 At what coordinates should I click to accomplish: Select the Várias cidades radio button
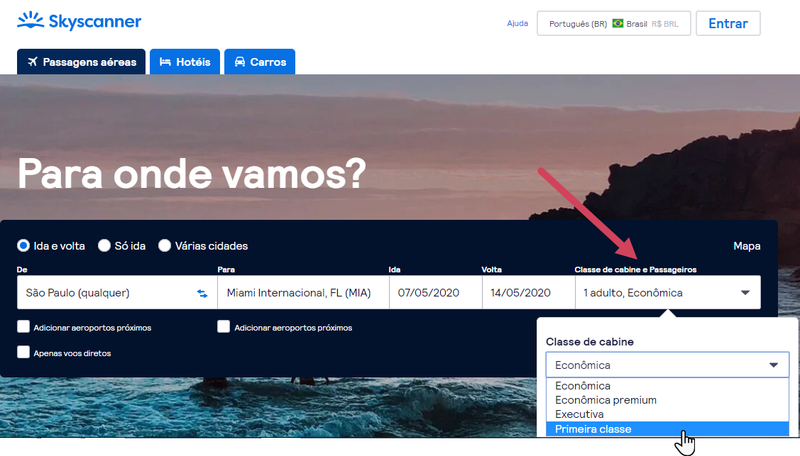[164, 246]
